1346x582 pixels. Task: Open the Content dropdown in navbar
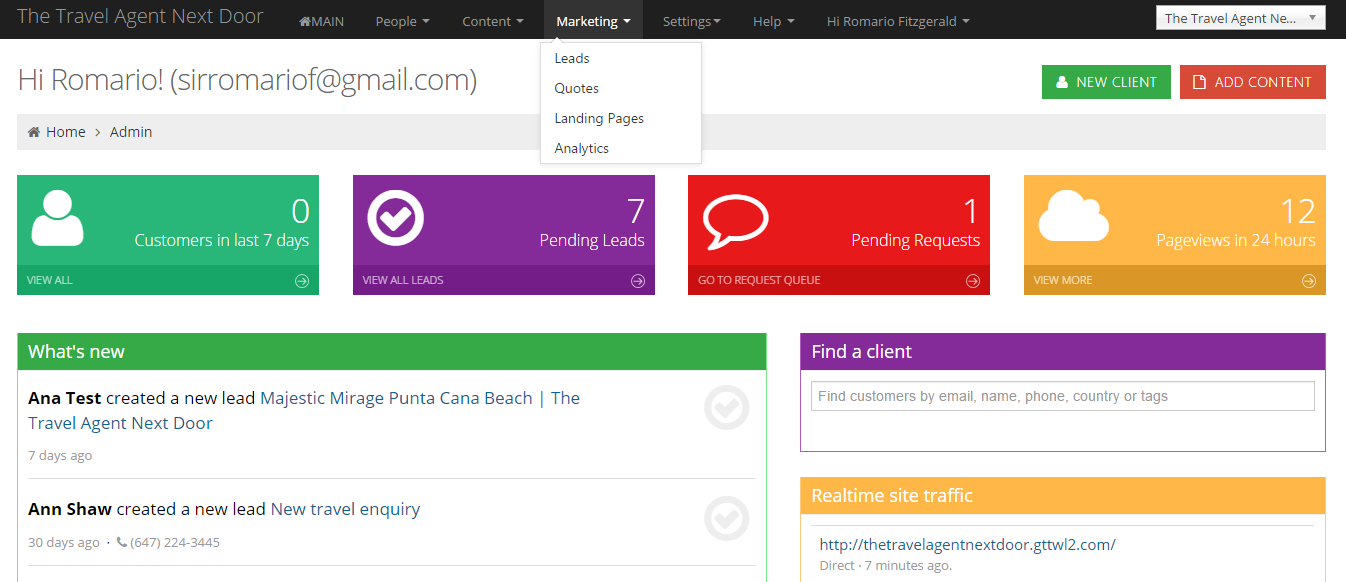(x=492, y=21)
